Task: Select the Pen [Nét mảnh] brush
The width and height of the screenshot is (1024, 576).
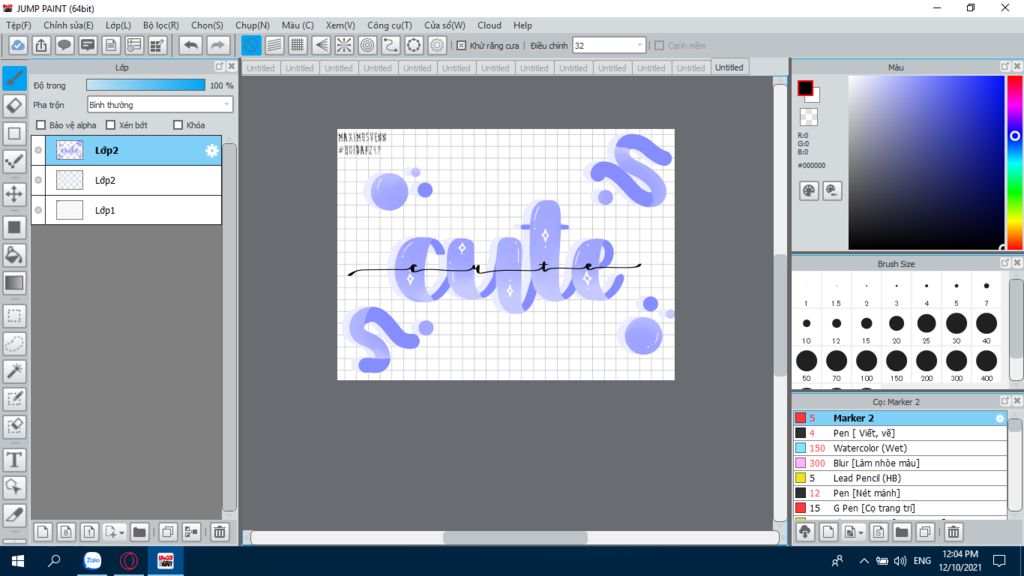Action: tap(900, 493)
